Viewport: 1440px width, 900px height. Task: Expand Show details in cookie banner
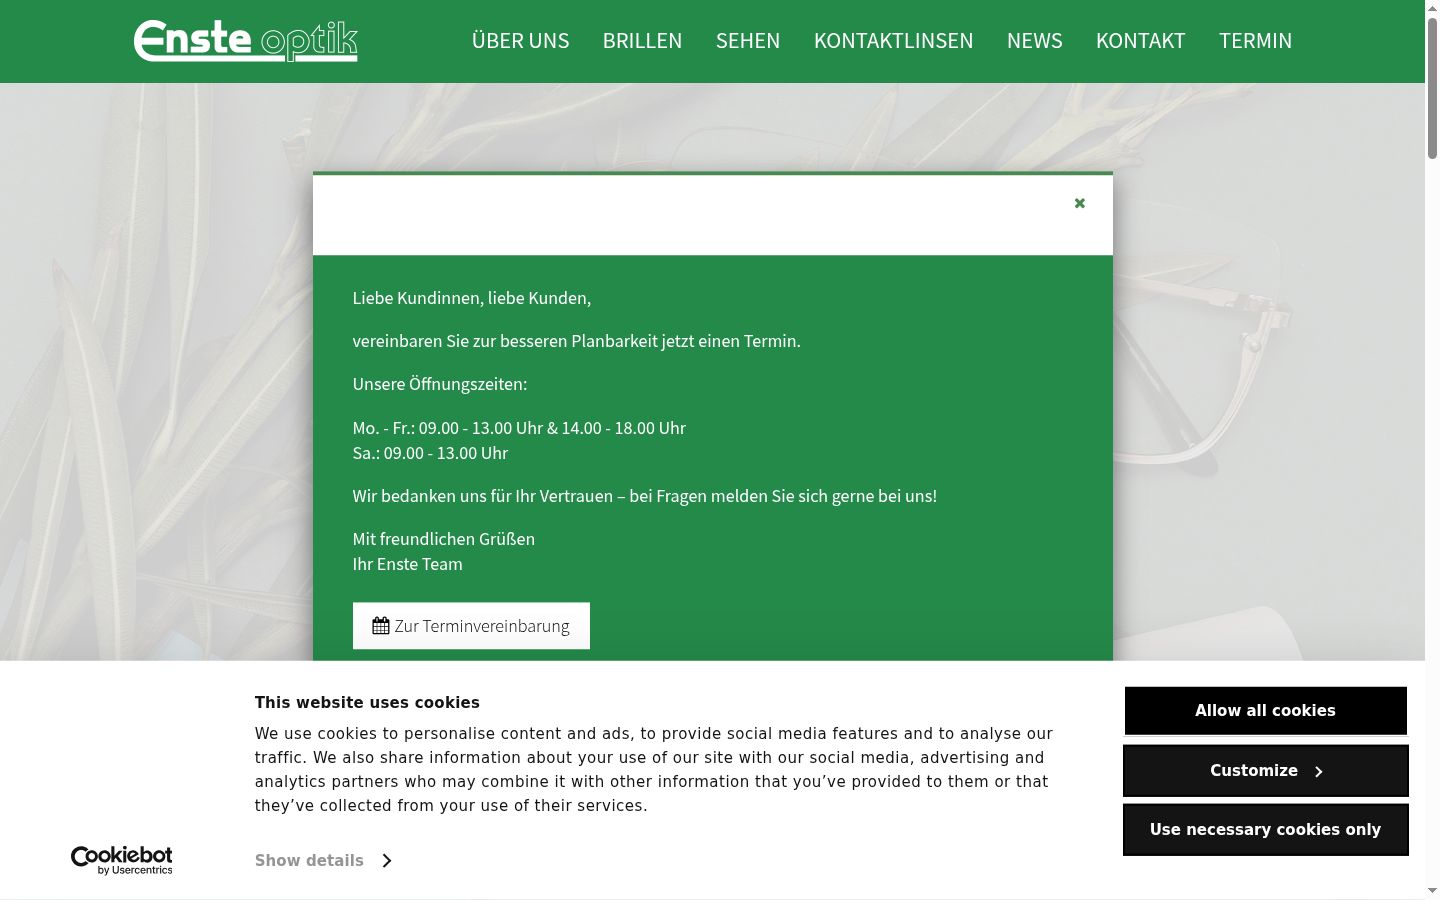tap(322, 861)
